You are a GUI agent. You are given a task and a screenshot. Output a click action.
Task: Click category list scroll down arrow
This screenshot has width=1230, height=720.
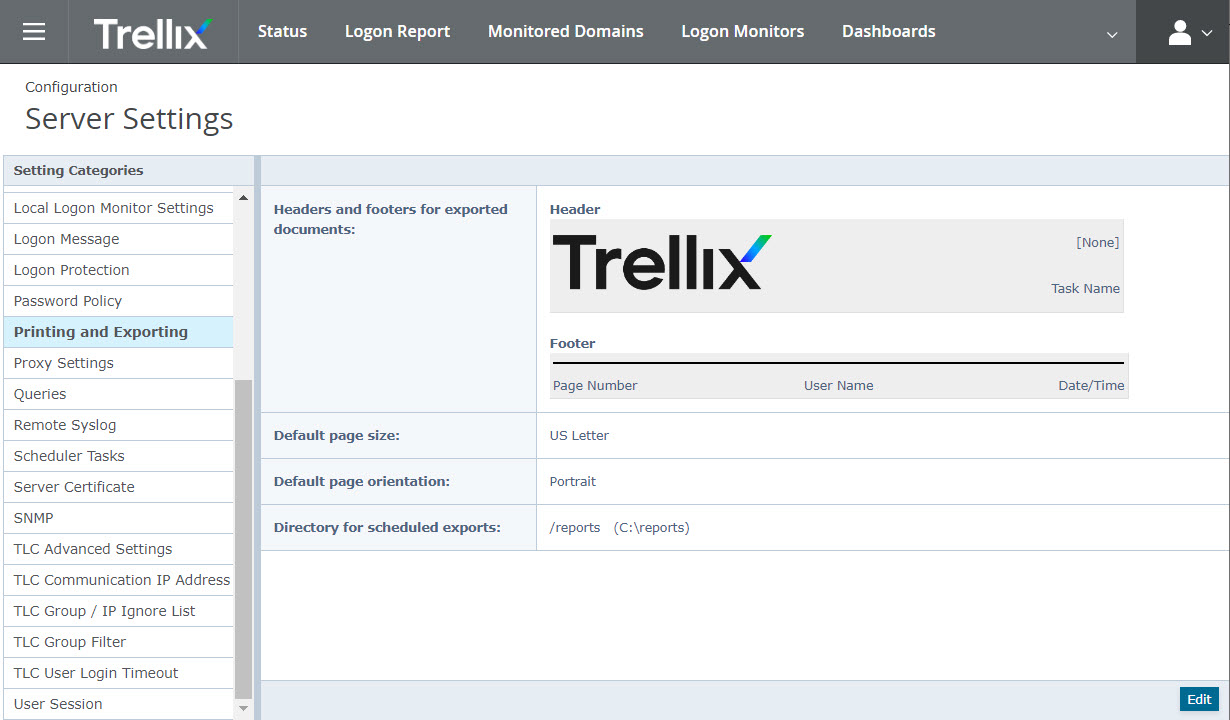pyautogui.click(x=243, y=708)
